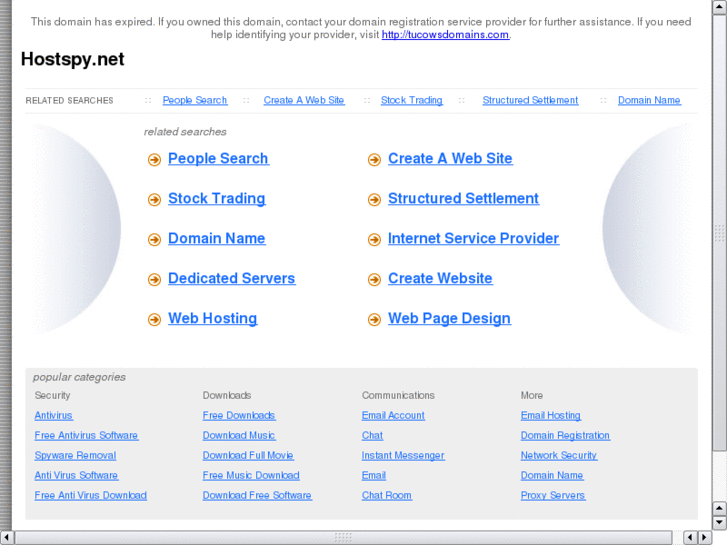This screenshot has width=727, height=545.
Task: Open the Email link under Communications
Action: 374,475
